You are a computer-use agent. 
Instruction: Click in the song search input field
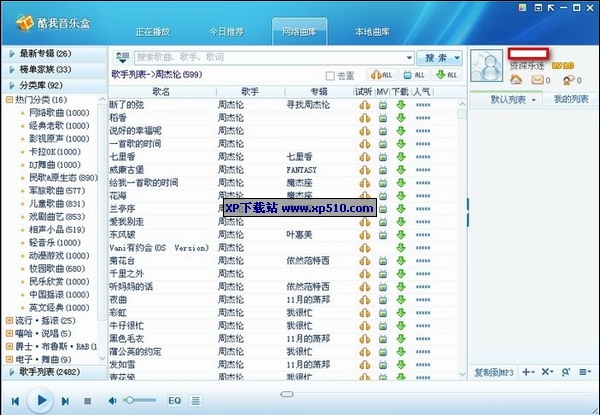[x=270, y=58]
